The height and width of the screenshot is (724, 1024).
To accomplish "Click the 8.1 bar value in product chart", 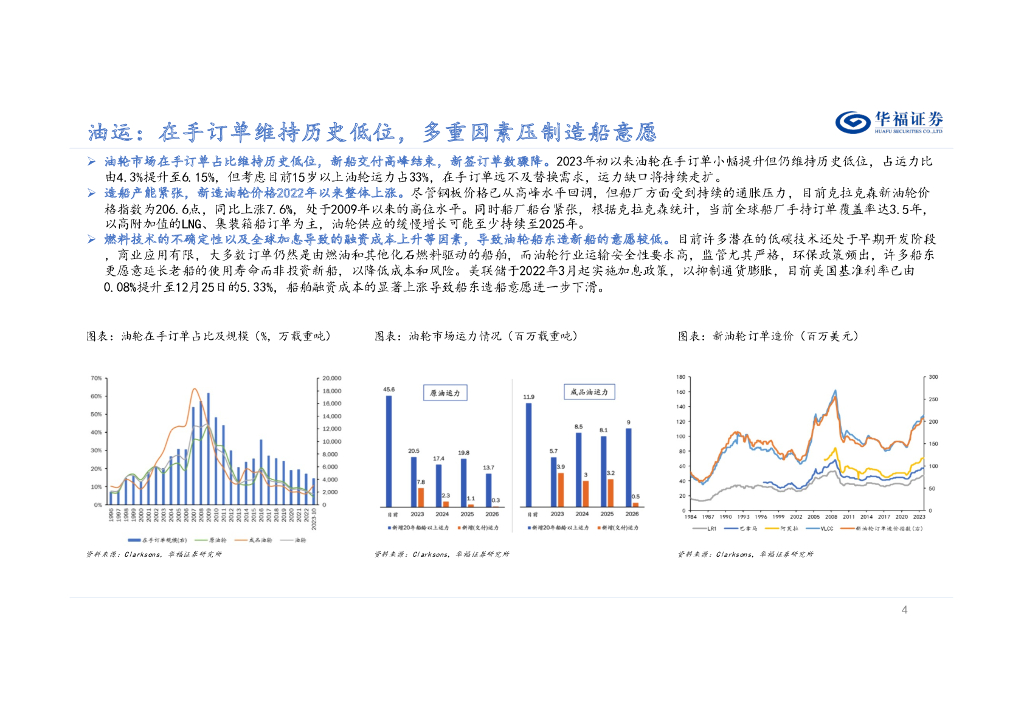I will click(x=603, y=430).
